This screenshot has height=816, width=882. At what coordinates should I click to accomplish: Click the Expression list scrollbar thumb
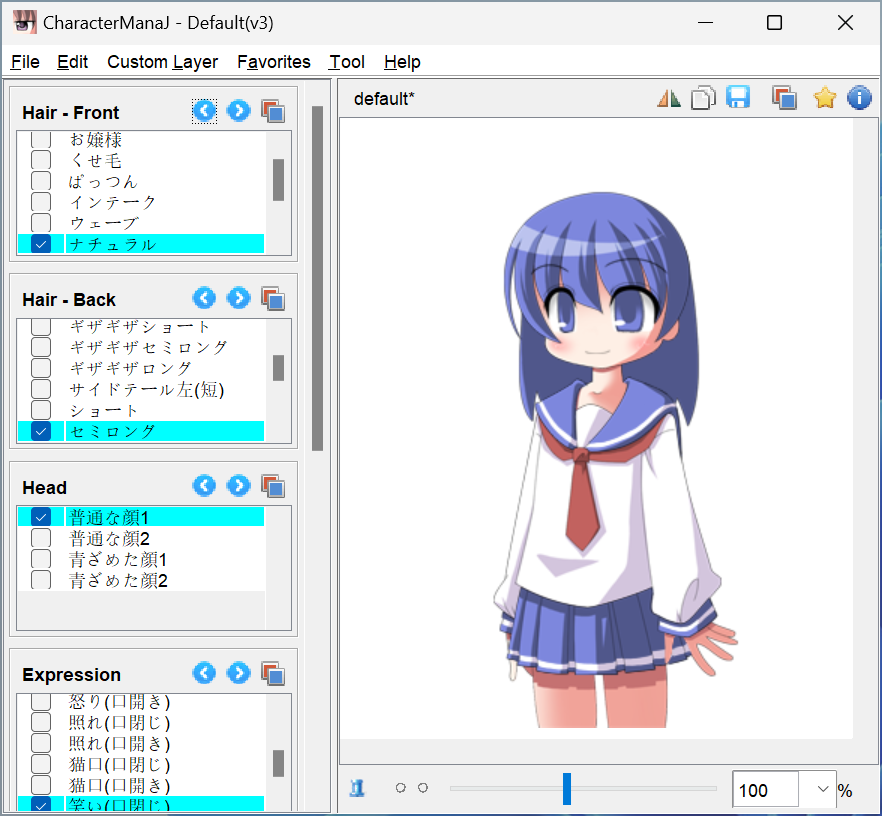278,763
